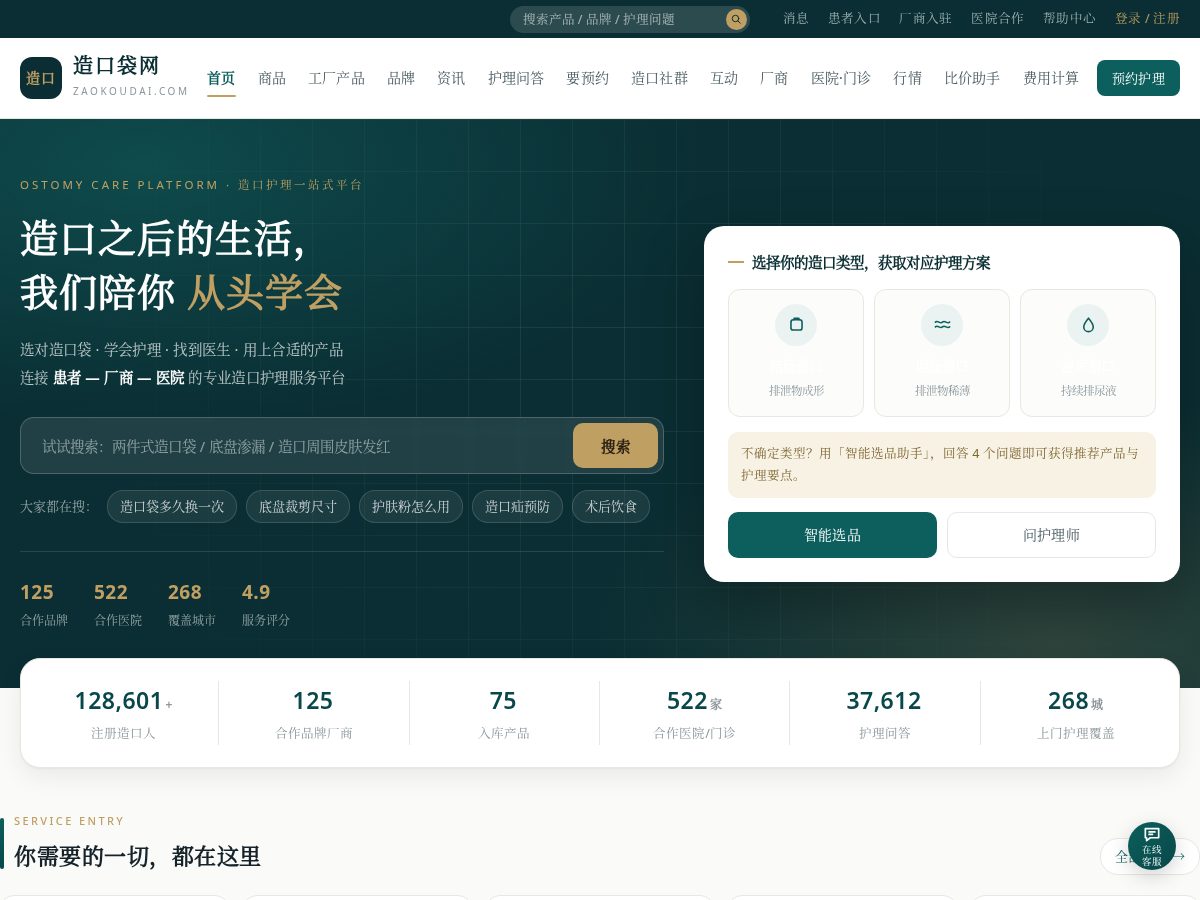This screenshot has width=1200, height=900.
Task: Select the droplet 持续排尿液 icon card
Action: point(1088,353)
